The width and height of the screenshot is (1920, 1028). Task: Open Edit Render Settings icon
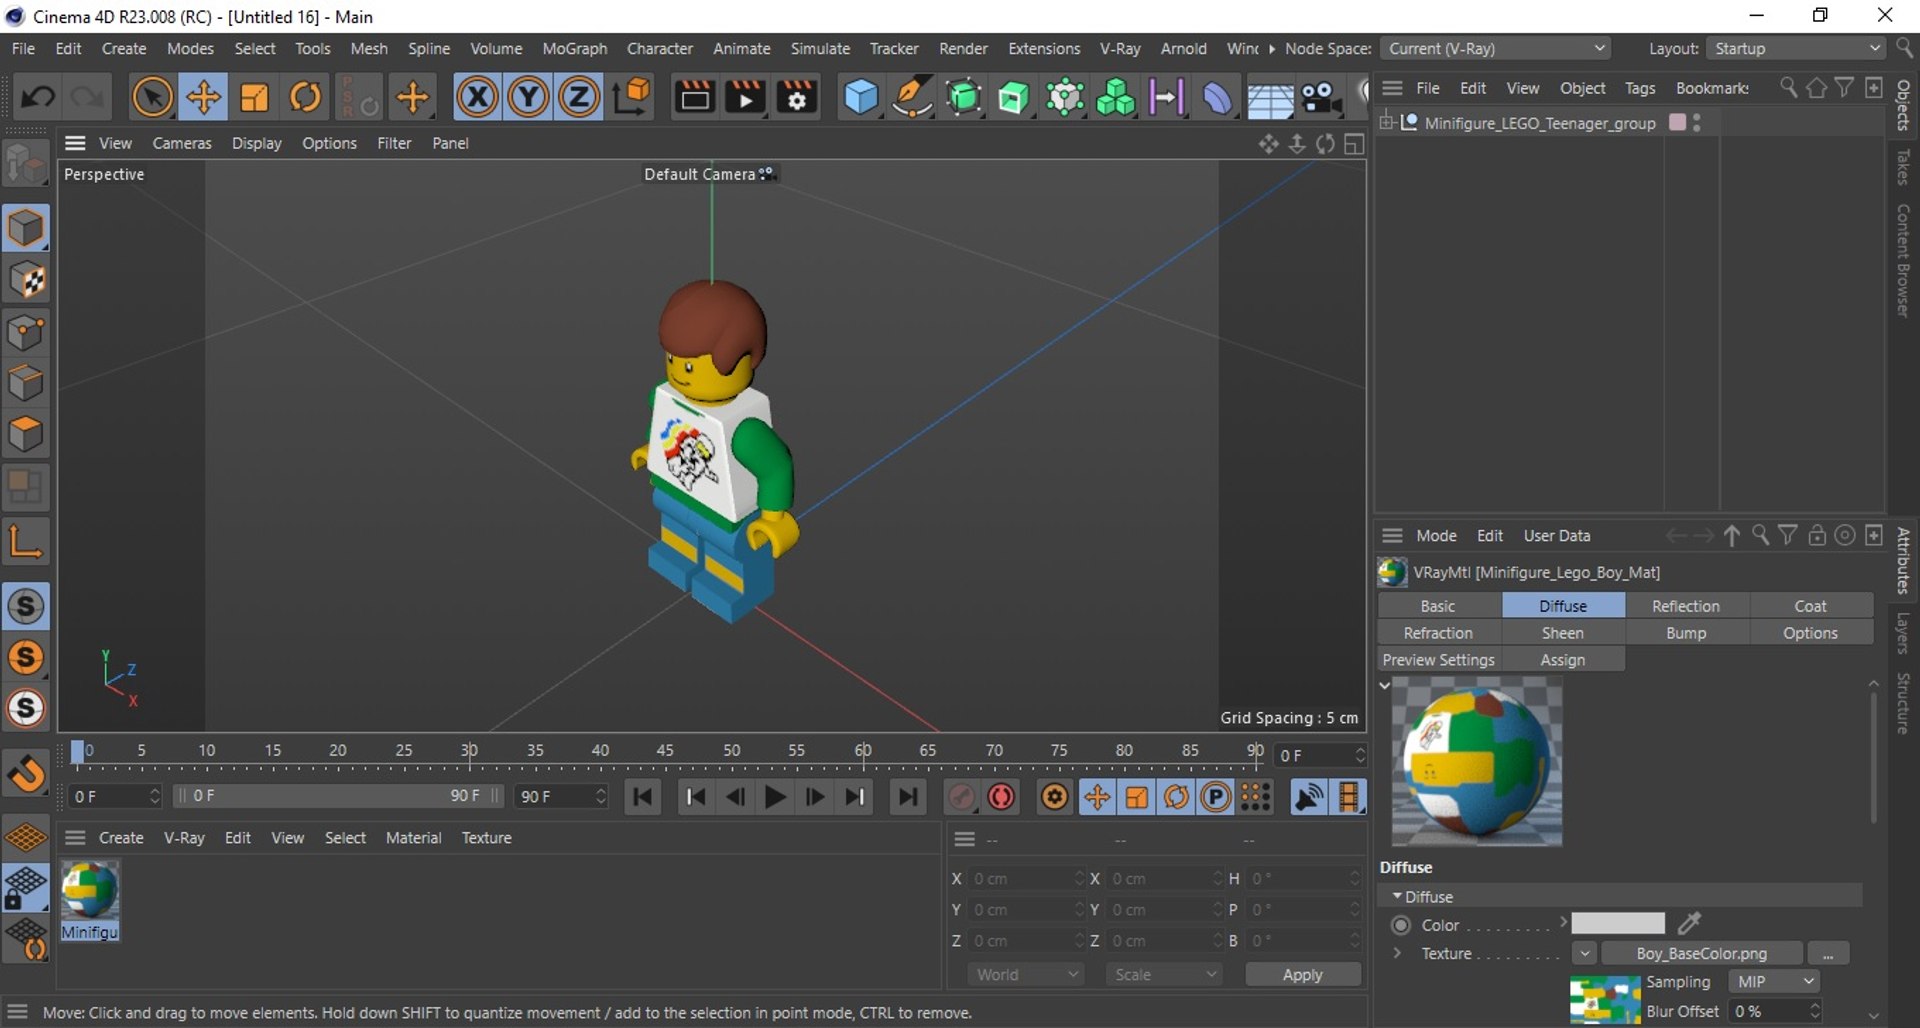click(x=797, y=97)
